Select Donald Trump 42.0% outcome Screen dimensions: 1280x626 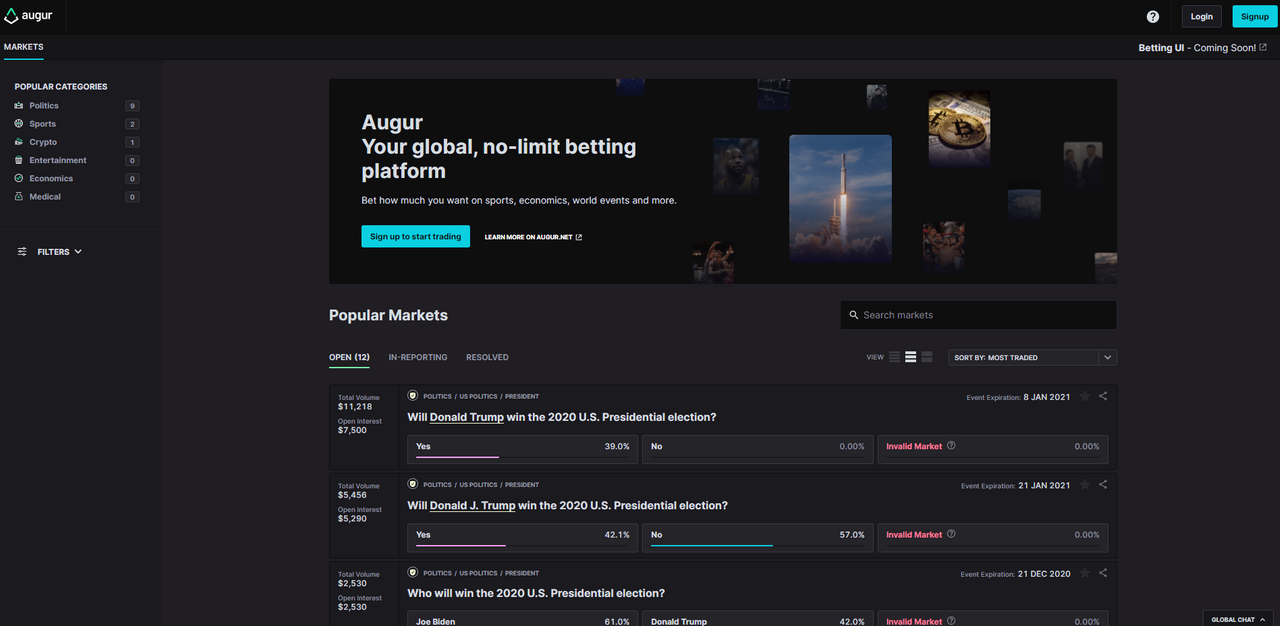[757, 619]
